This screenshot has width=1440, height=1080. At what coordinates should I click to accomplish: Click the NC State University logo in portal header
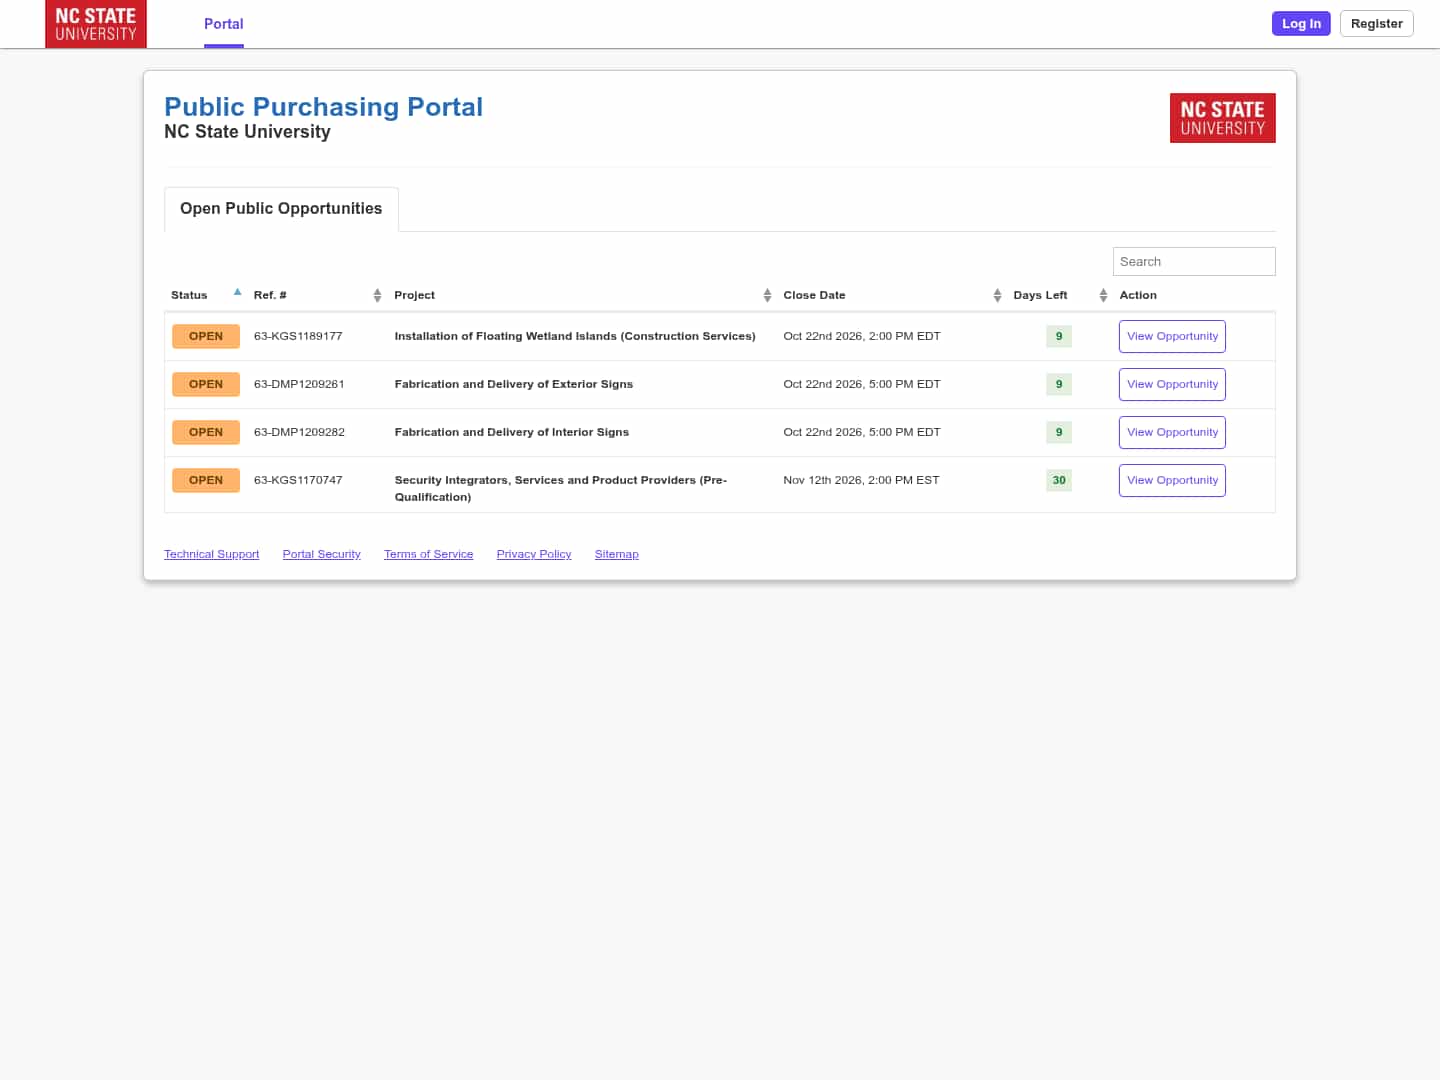tap(1222, 118)
